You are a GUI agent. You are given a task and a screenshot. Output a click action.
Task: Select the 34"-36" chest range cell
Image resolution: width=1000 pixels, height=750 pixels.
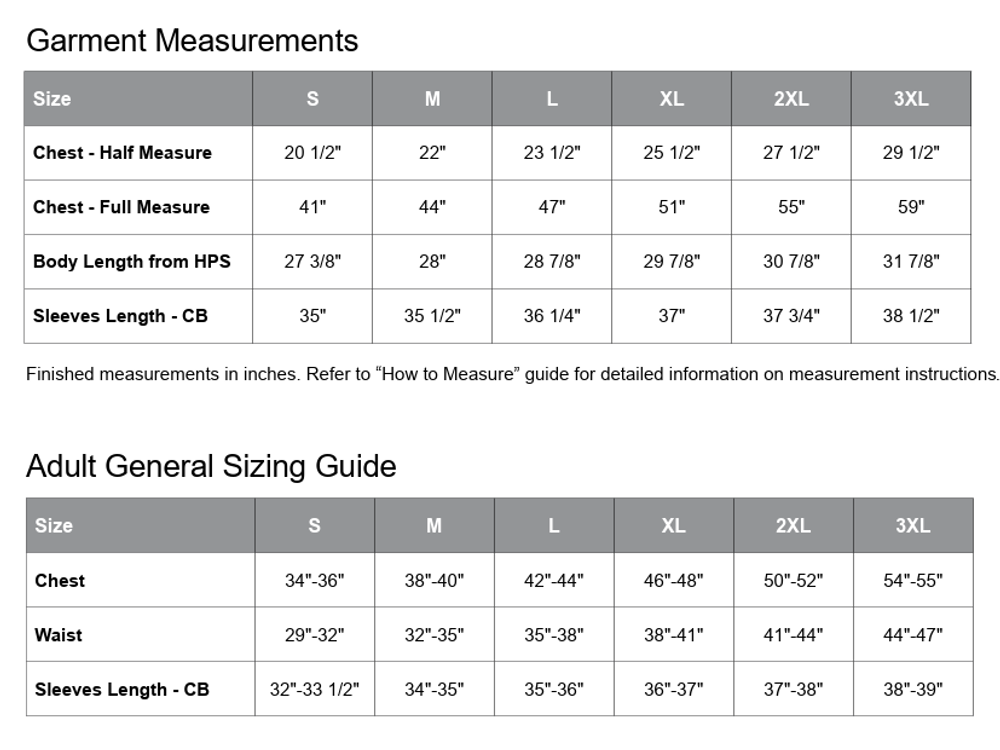[x=314, y=581]
